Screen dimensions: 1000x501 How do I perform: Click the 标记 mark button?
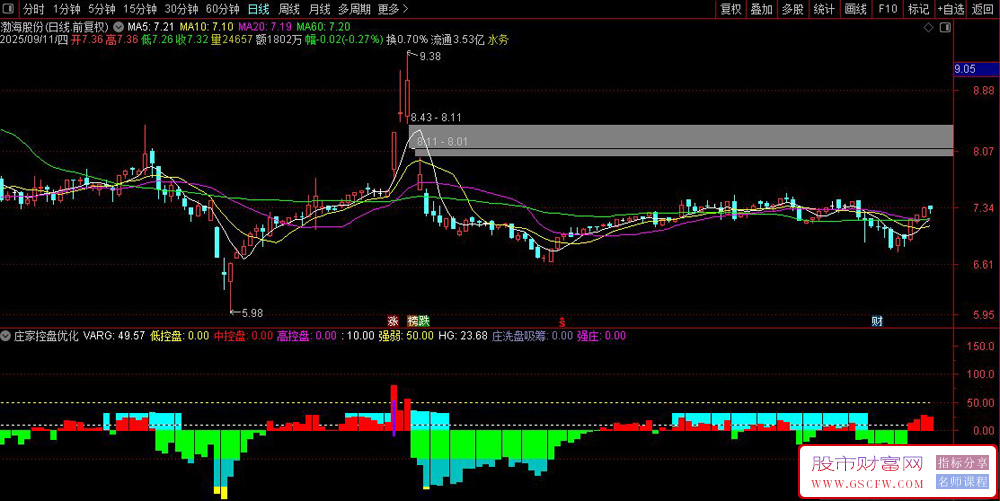coord(918,9)
